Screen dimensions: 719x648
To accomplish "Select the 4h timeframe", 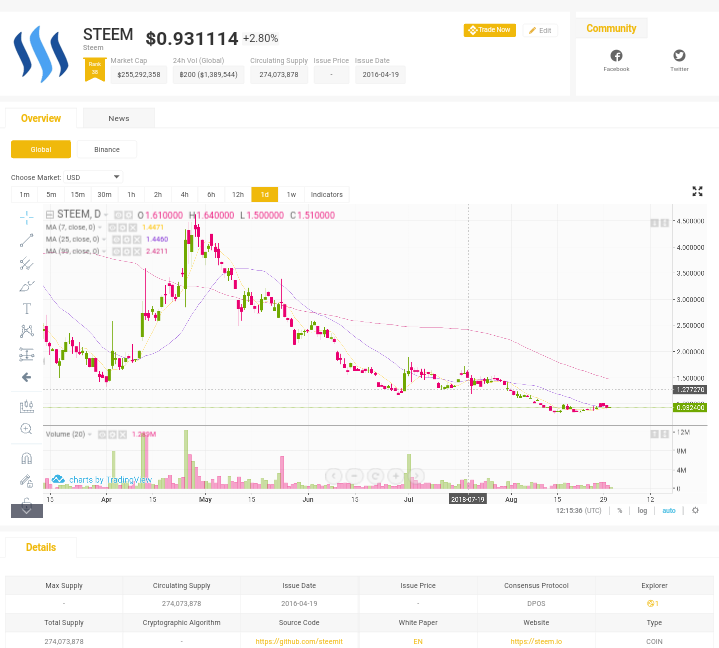I will pos(184,194).
